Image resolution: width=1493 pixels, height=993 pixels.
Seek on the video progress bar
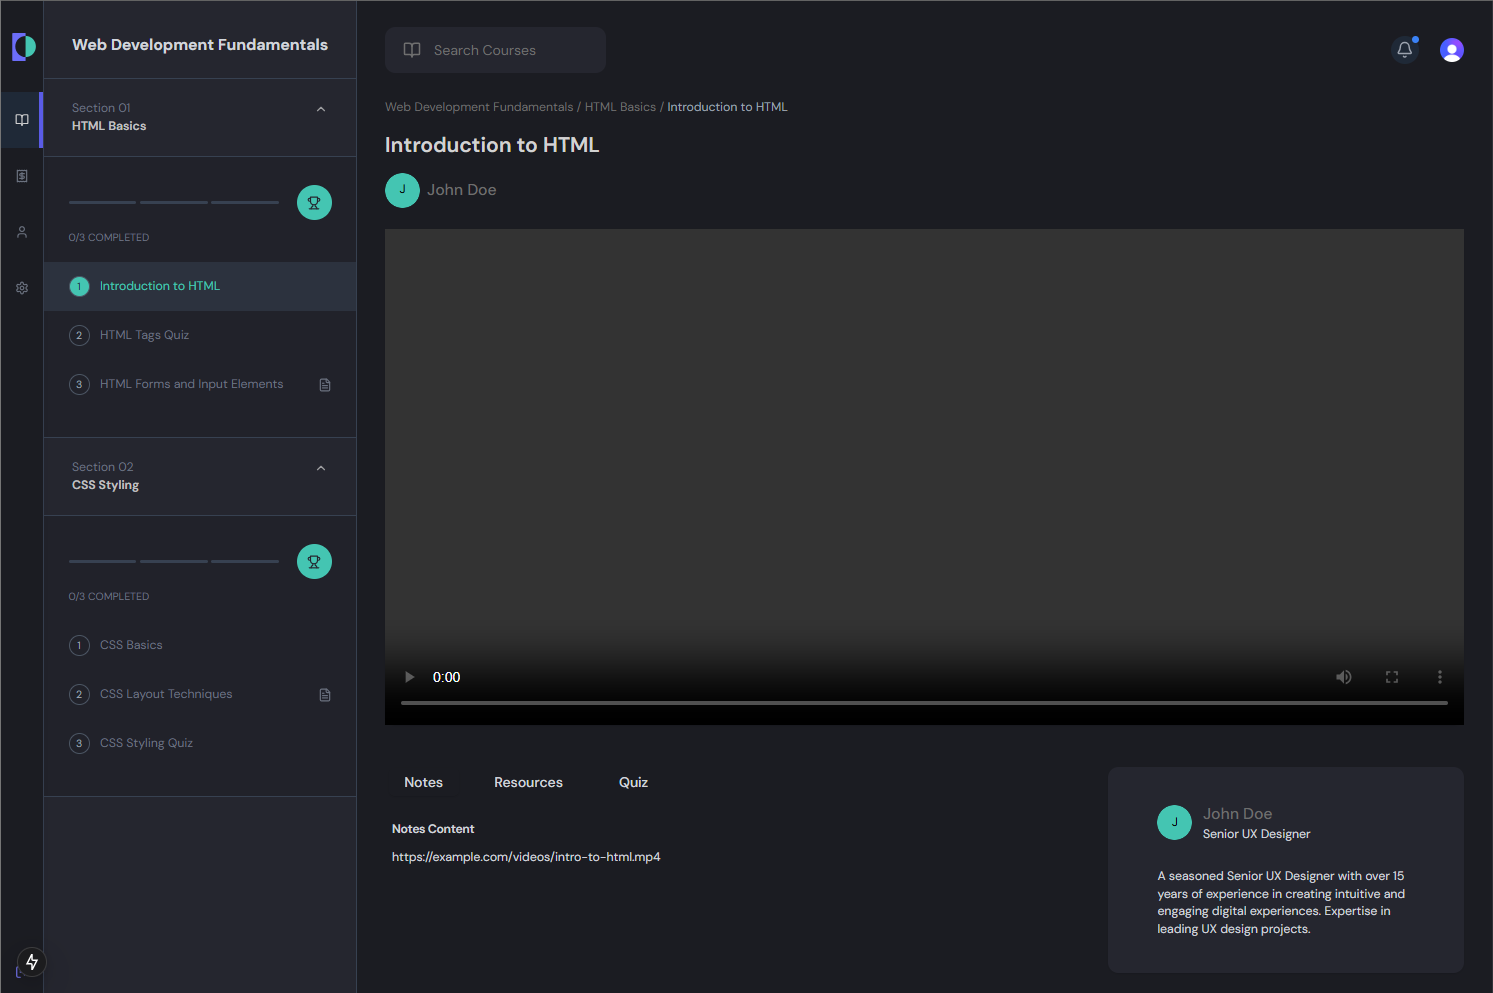[924, 703]
